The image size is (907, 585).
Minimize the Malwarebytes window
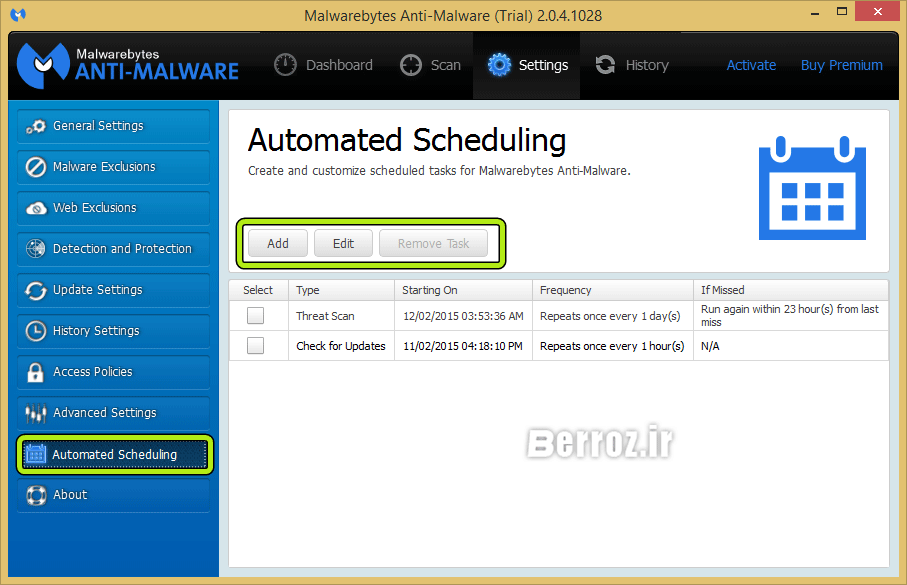click(x=815, y=12)
